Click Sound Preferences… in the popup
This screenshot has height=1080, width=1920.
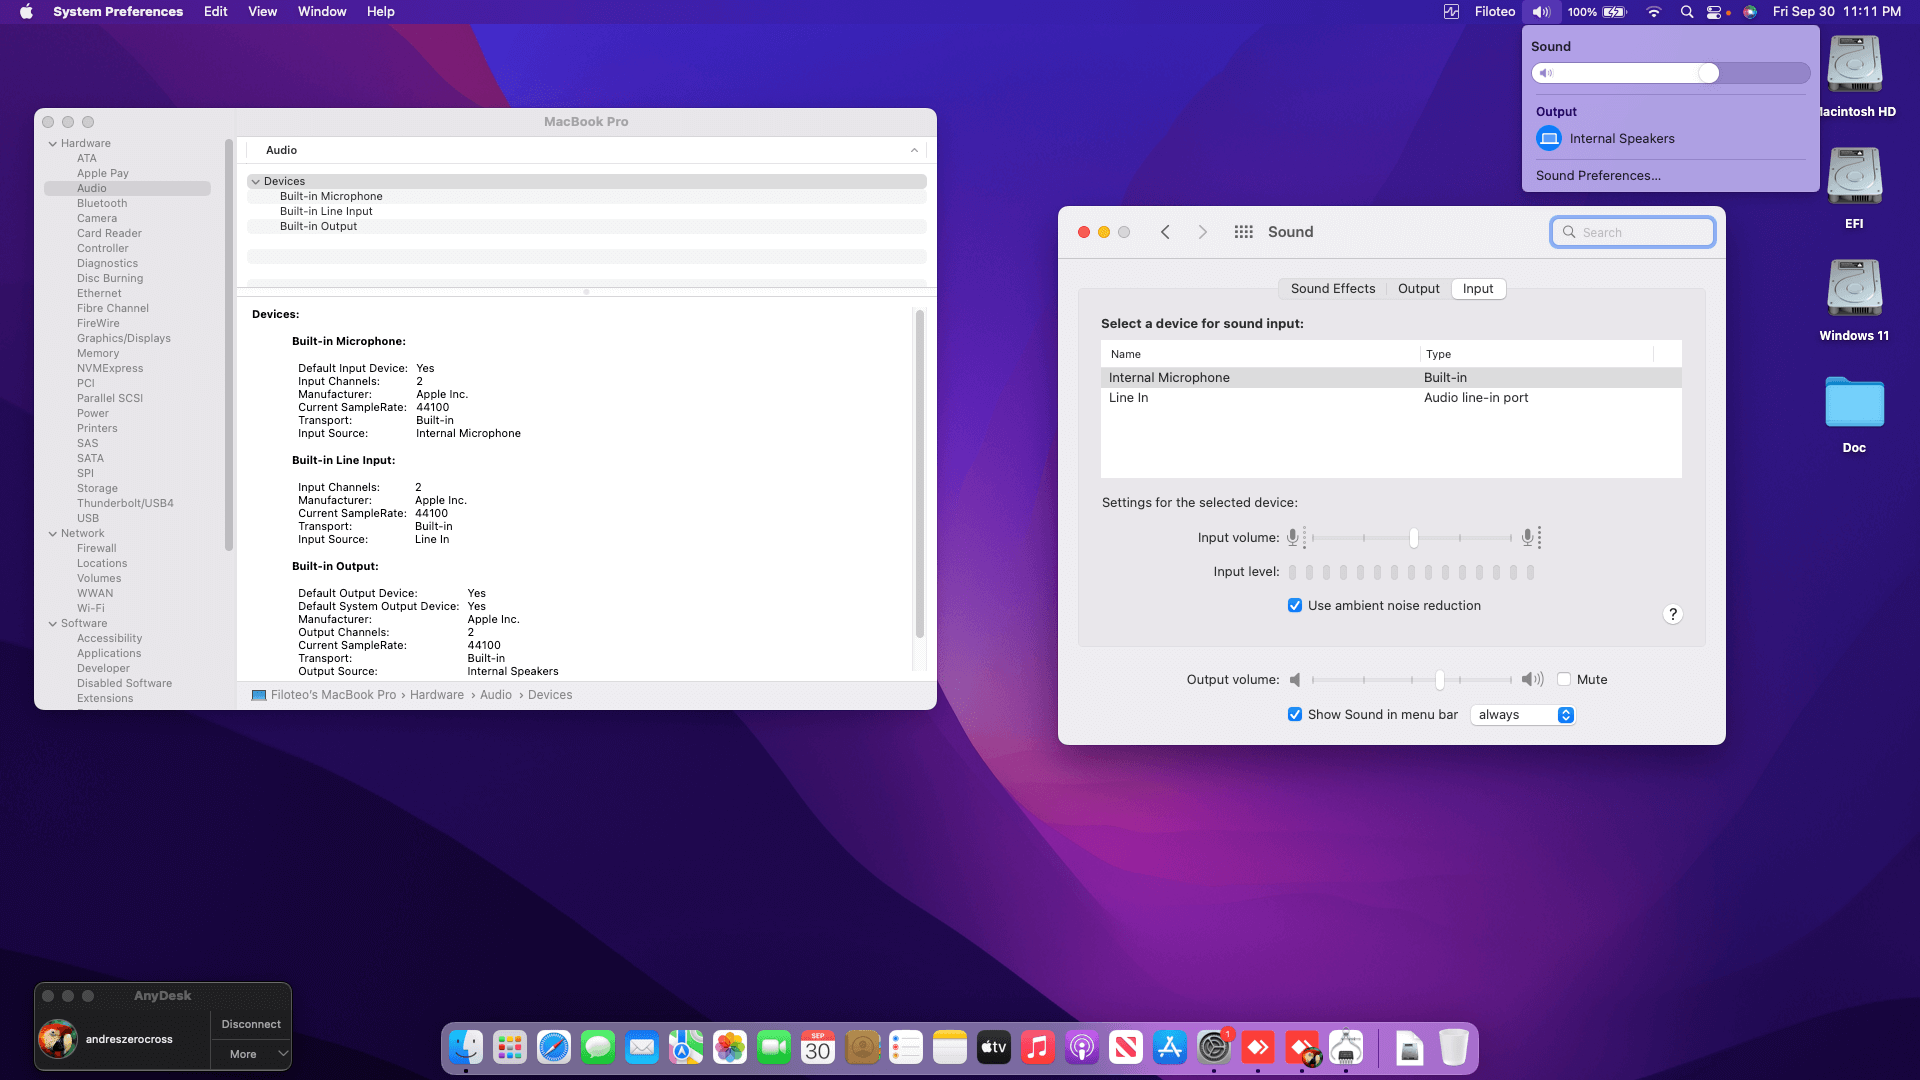1598,176
